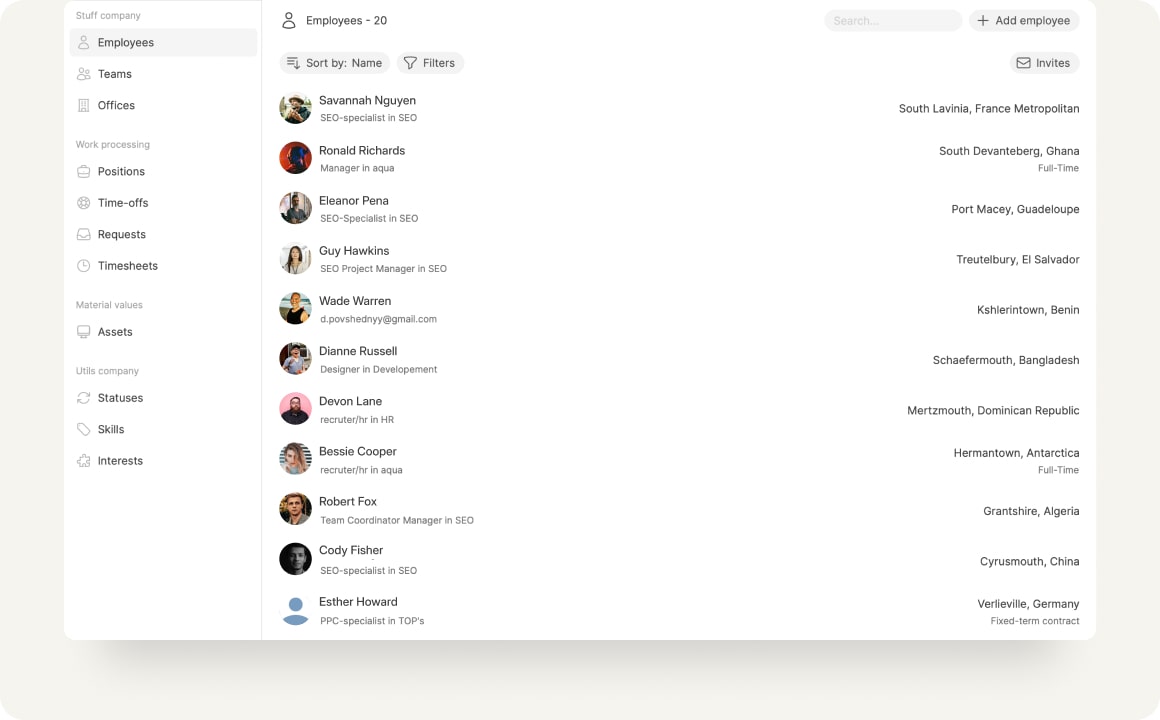Viewport: 1160px width, 720px height.
Task: Switch to the Teams section
Action: (x=115, y=73)
